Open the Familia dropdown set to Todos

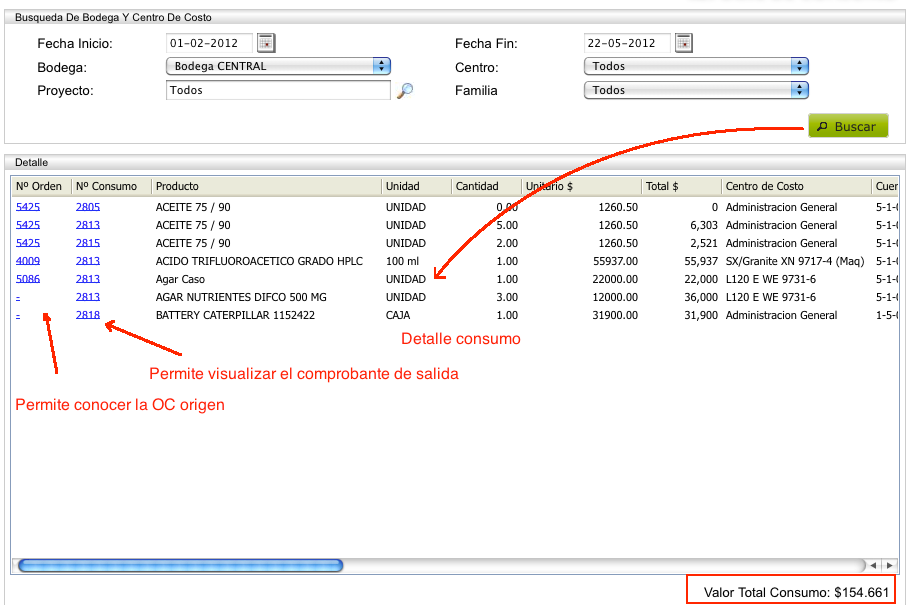coord(696,90)
